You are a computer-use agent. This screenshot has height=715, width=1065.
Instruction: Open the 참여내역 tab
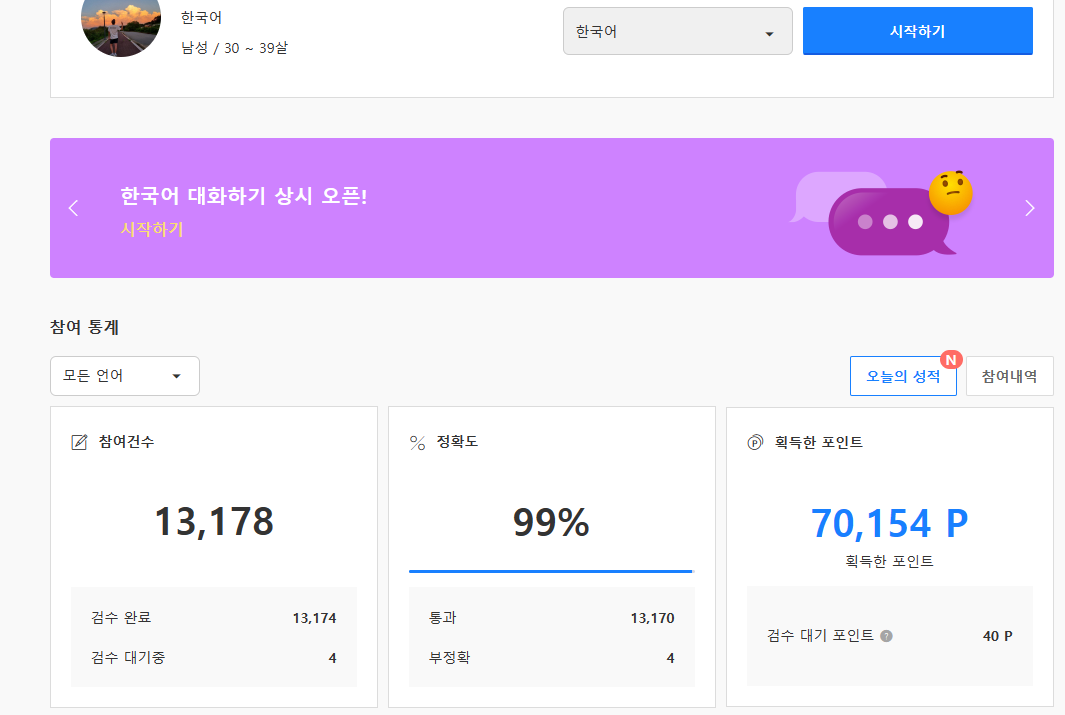coord(1009,376)
